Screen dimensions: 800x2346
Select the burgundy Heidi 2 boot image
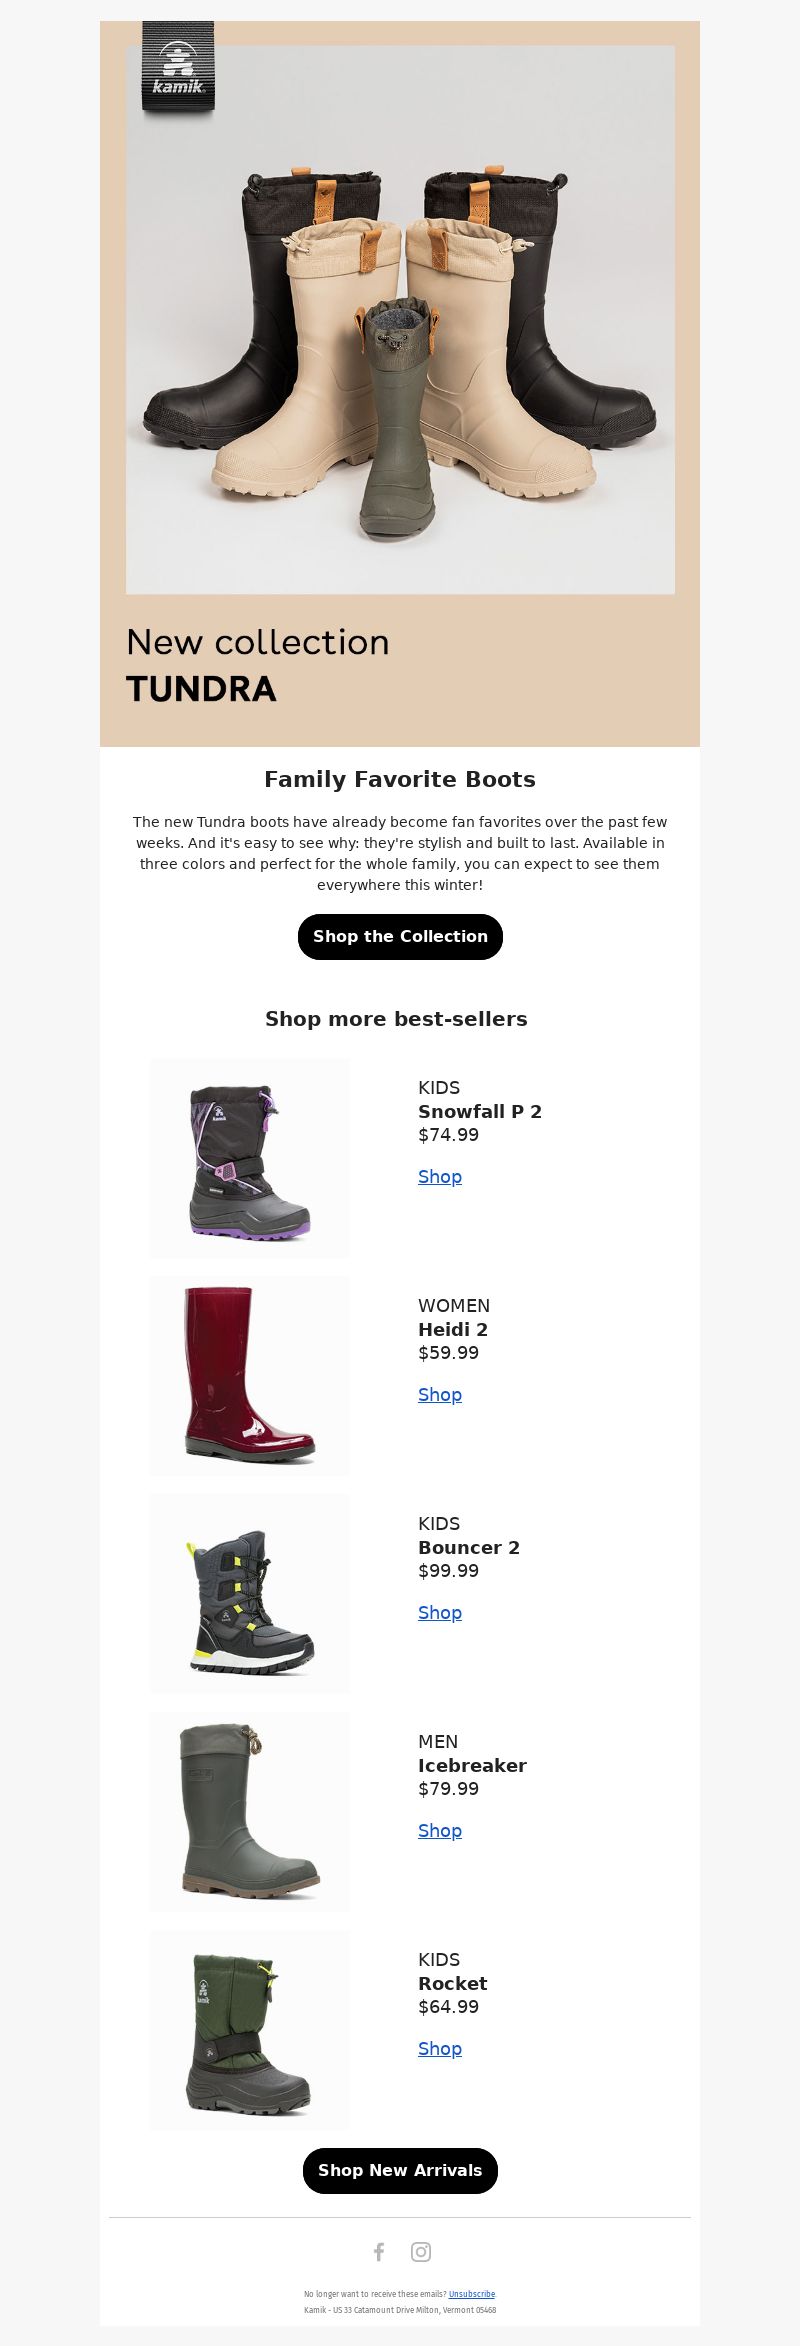click(x=250, y=1376)
